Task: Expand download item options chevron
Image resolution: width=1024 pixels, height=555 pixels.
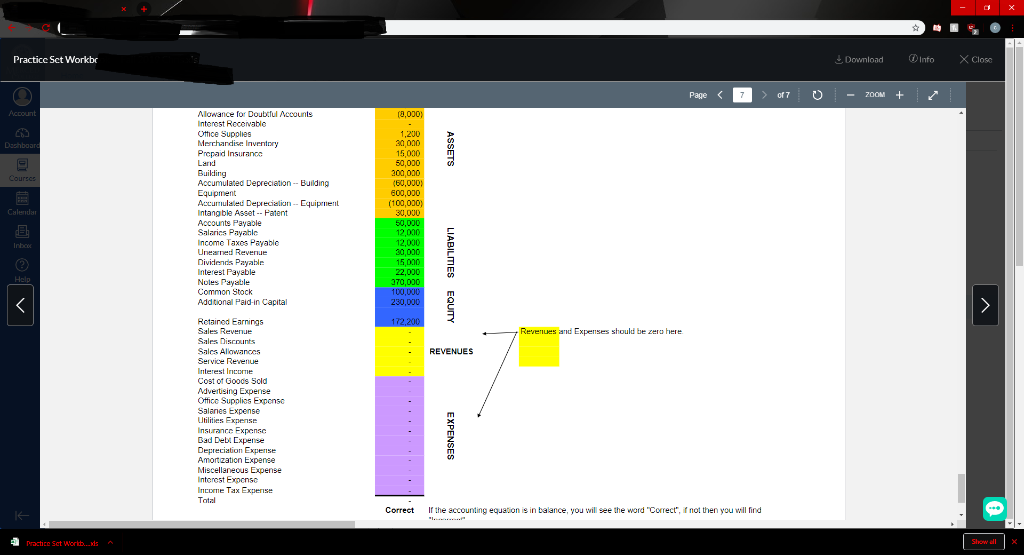Action: (x=110, y=543)
